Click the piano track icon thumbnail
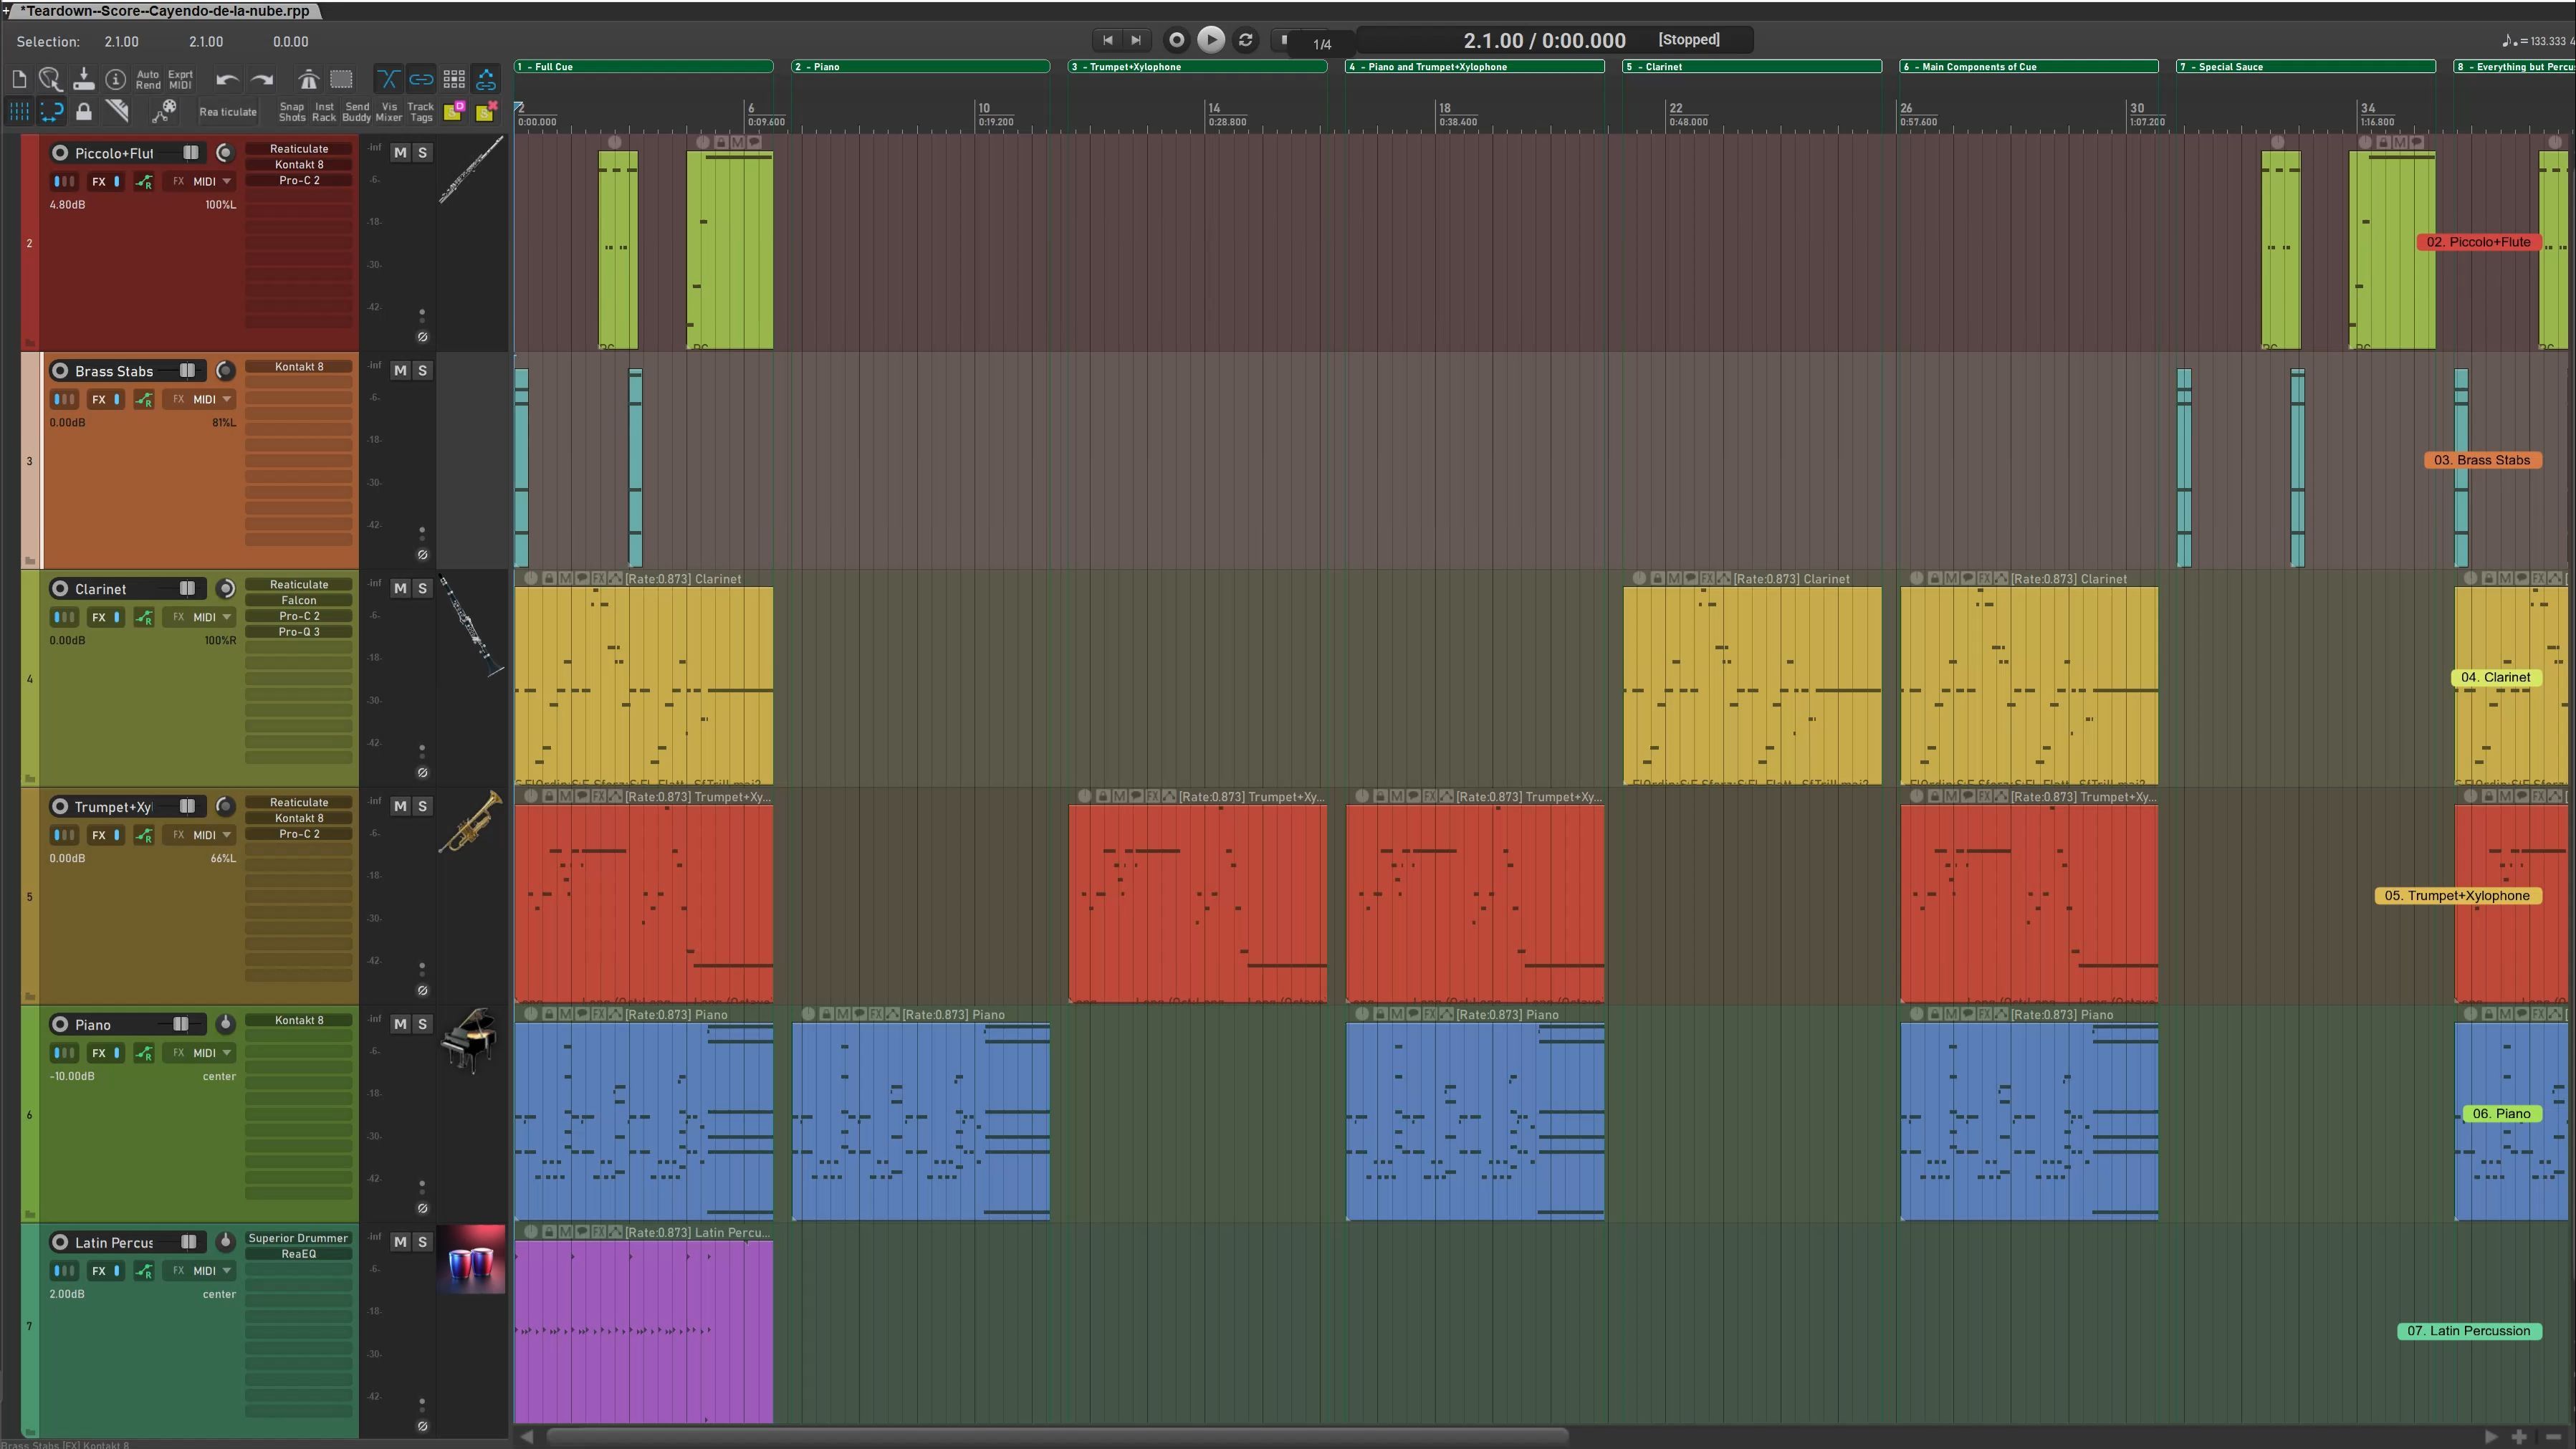This screenshot has width=2576, height=1449. 470,1042
